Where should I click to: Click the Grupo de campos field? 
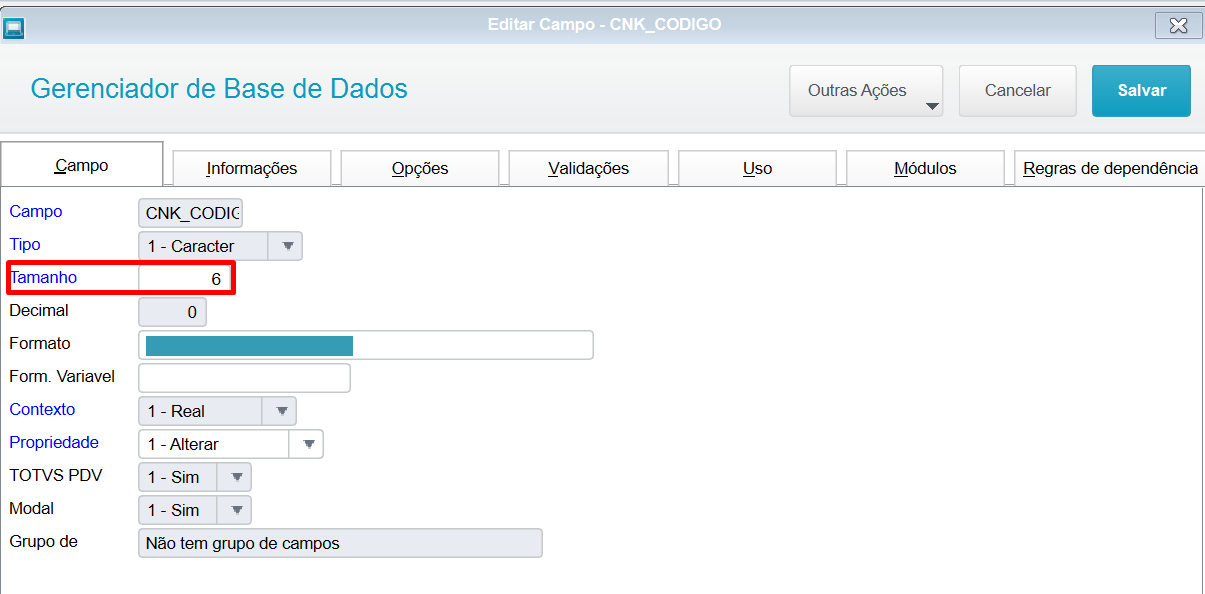pyautogui.click(x=340, y=543)
